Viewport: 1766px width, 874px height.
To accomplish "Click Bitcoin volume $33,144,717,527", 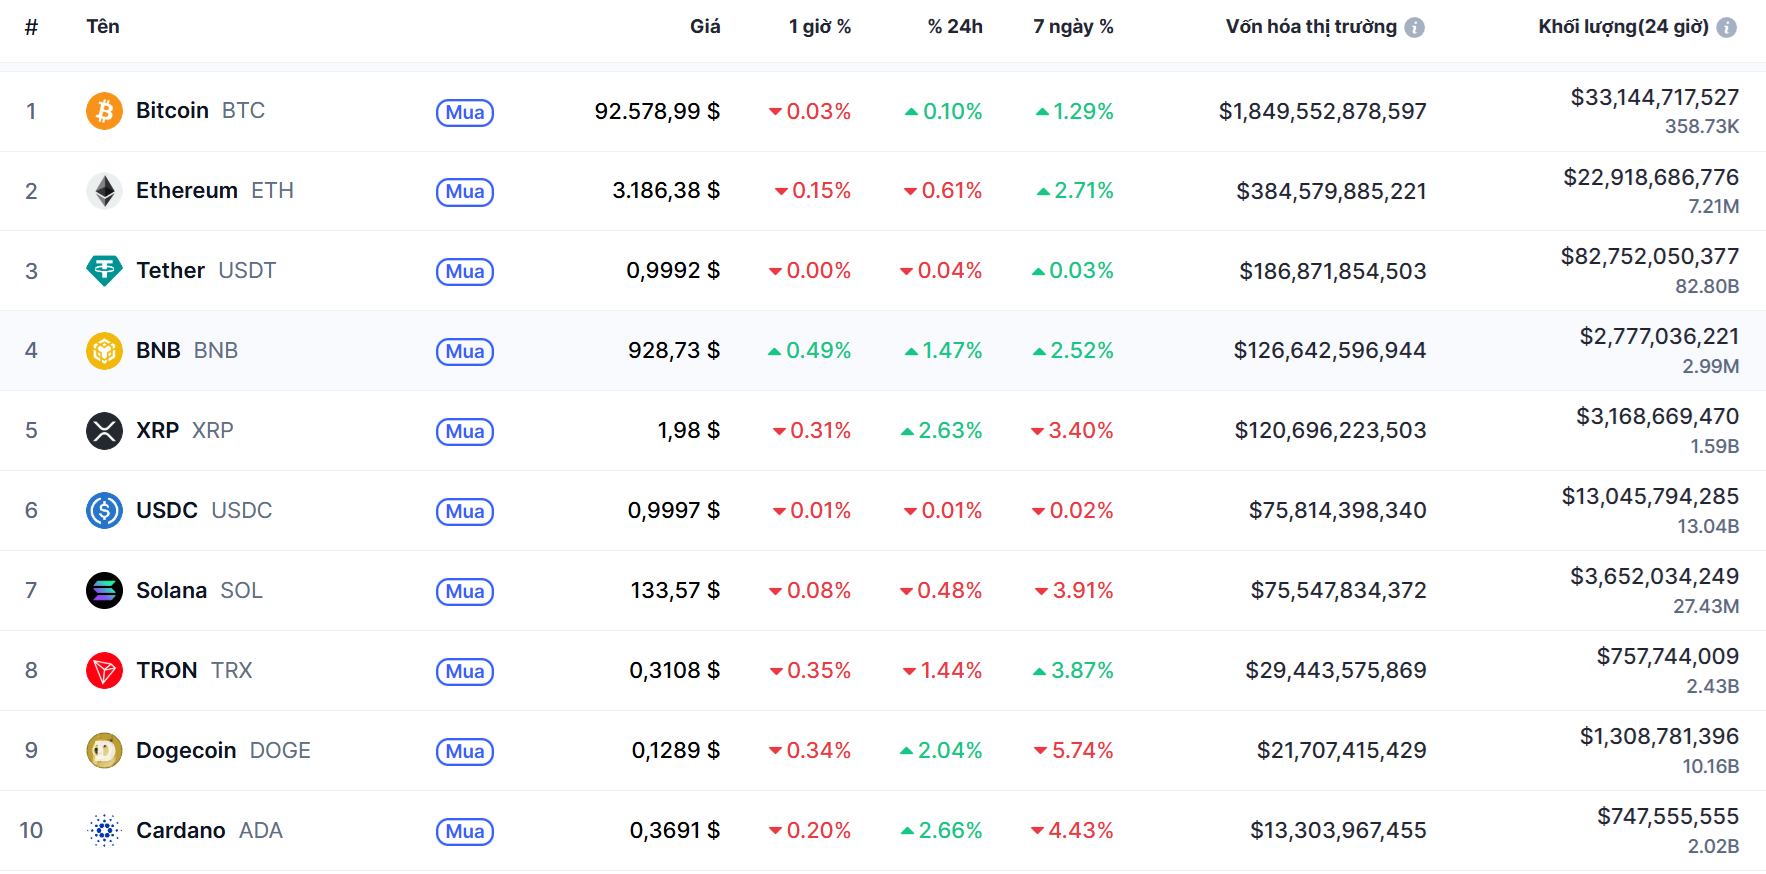I will (x=1654, y=97).
